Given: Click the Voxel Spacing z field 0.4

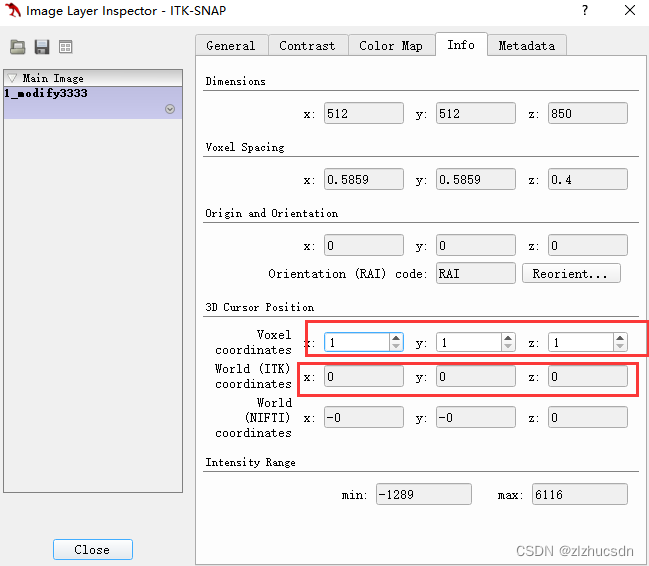Looking at the screenshot, I should [x=588, y=179].
